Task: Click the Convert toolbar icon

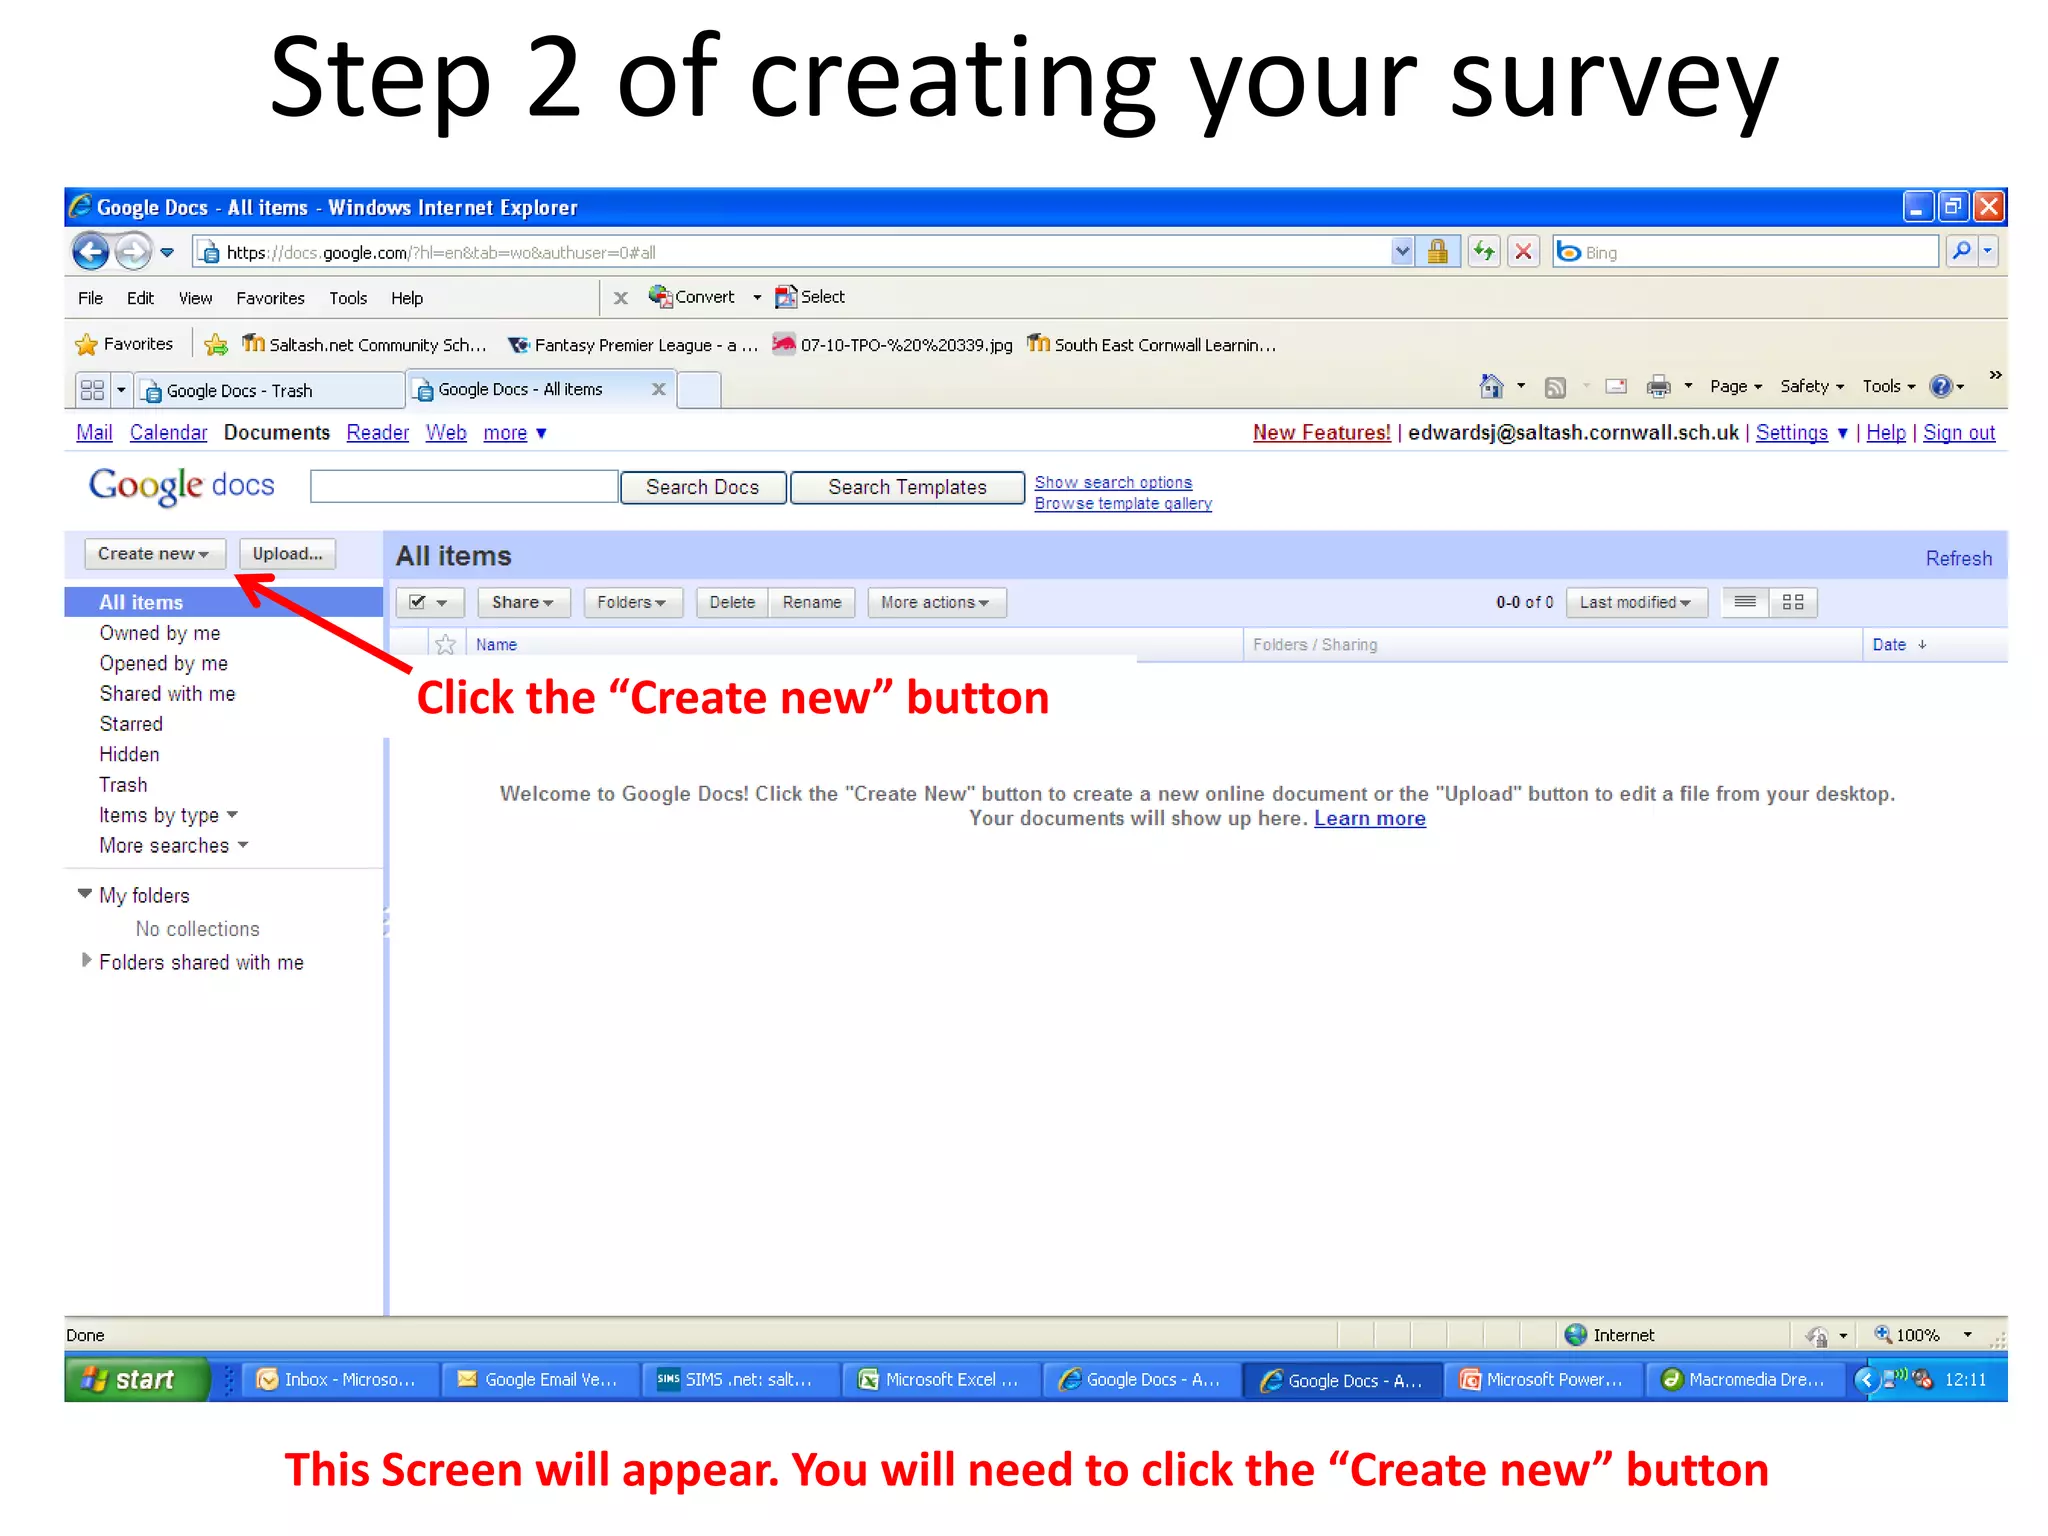Action: click(x=660, y=296)
